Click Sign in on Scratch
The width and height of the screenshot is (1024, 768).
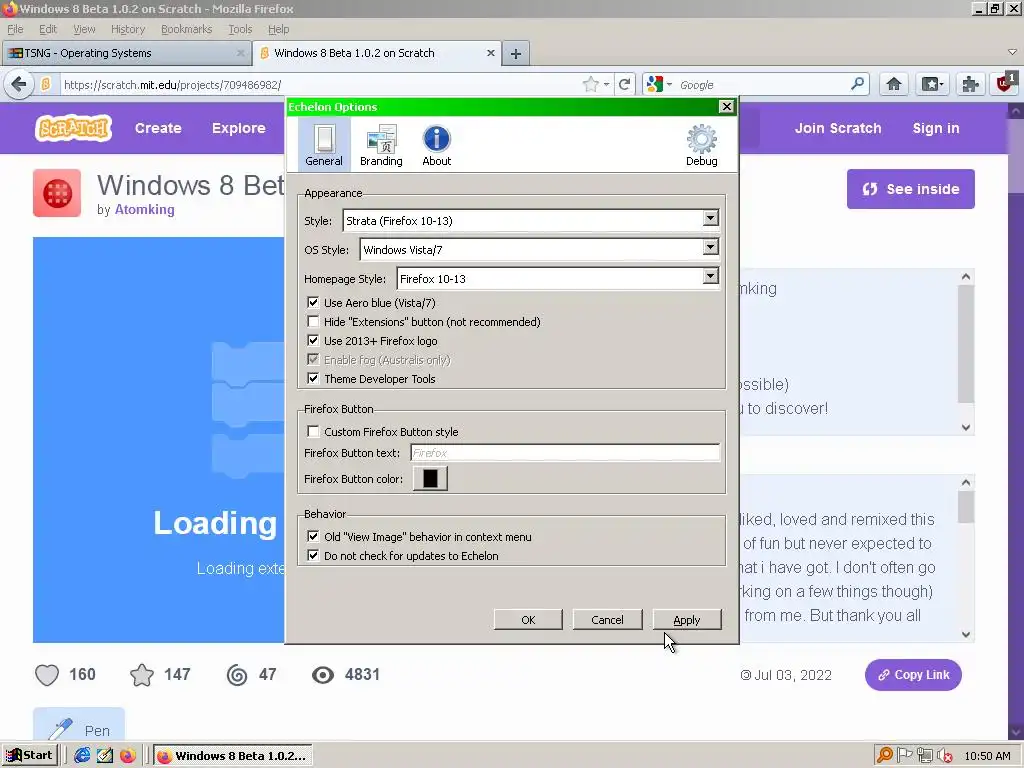[936, 128]
